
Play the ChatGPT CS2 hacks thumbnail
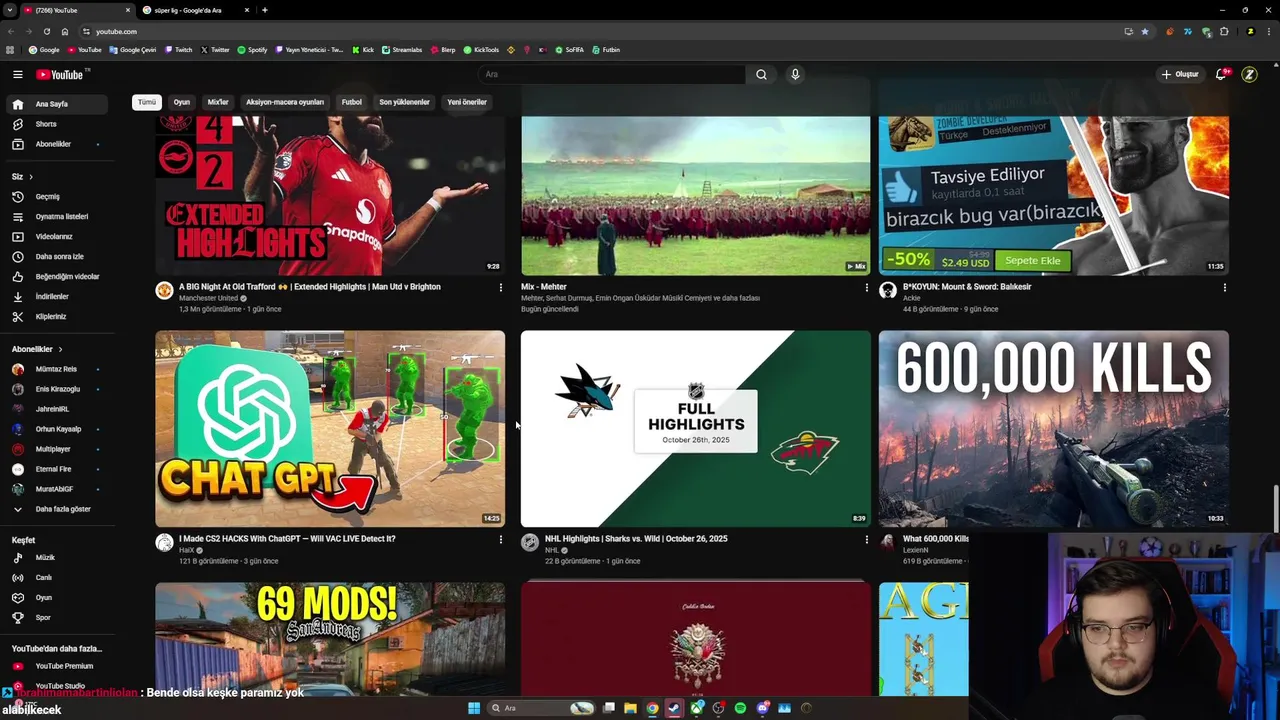click(x=330, y=428)
